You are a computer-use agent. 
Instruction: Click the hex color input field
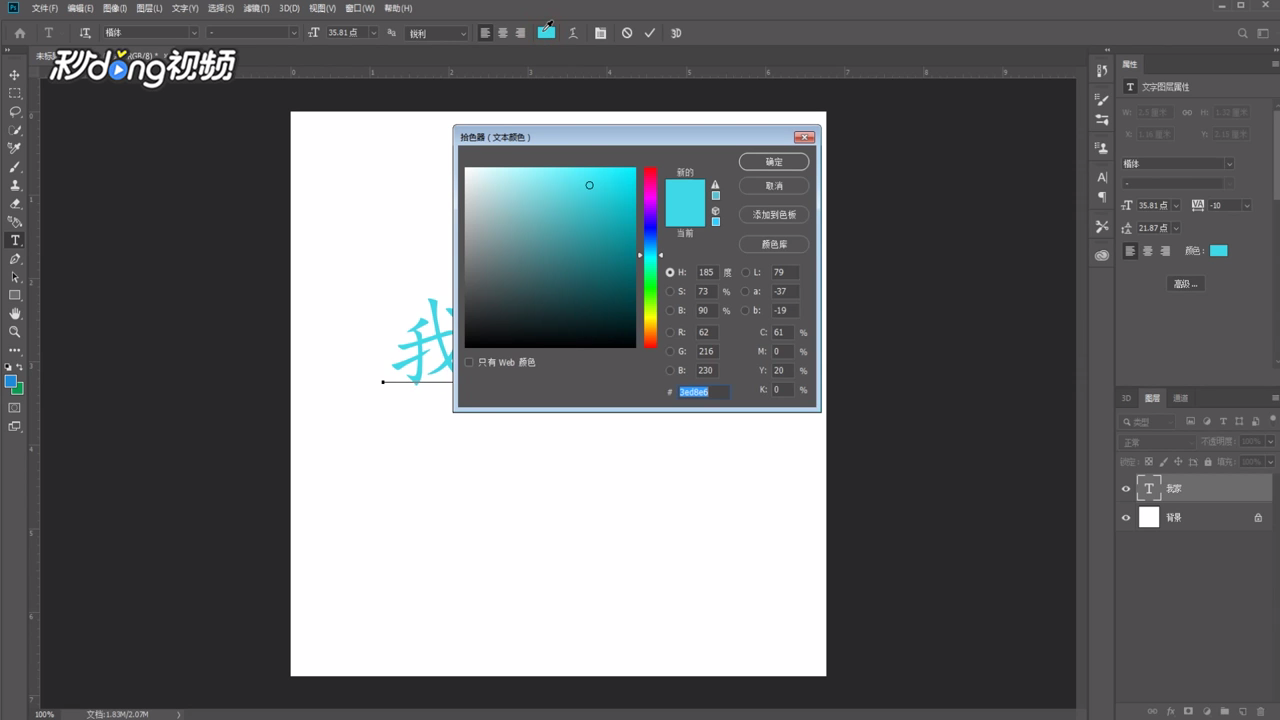[704, 392]
